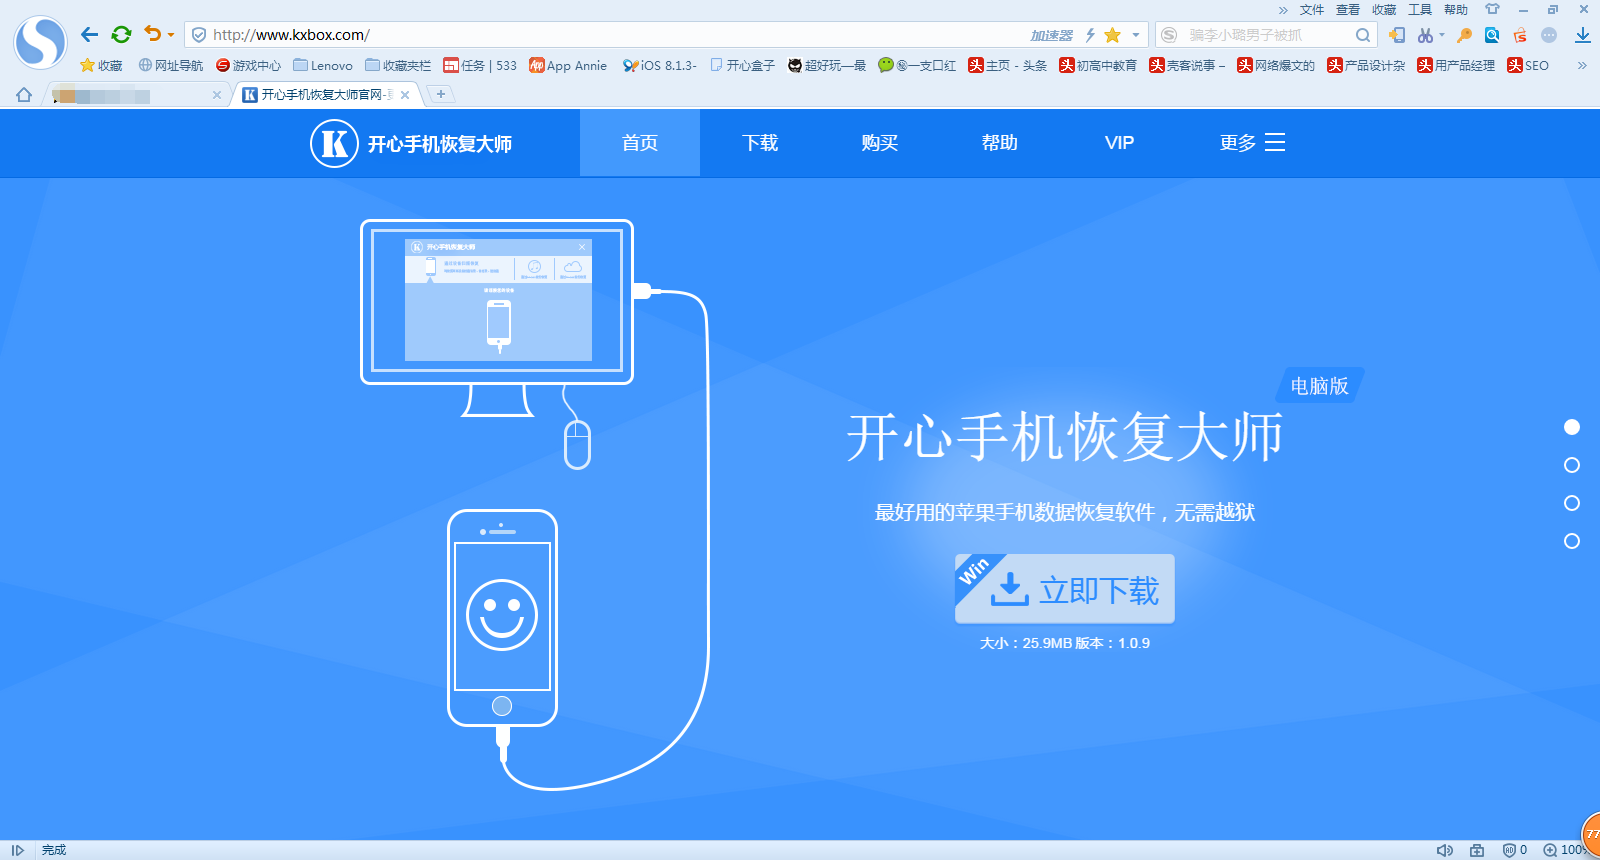Click the orange undo-close-tab arrow

152,34
